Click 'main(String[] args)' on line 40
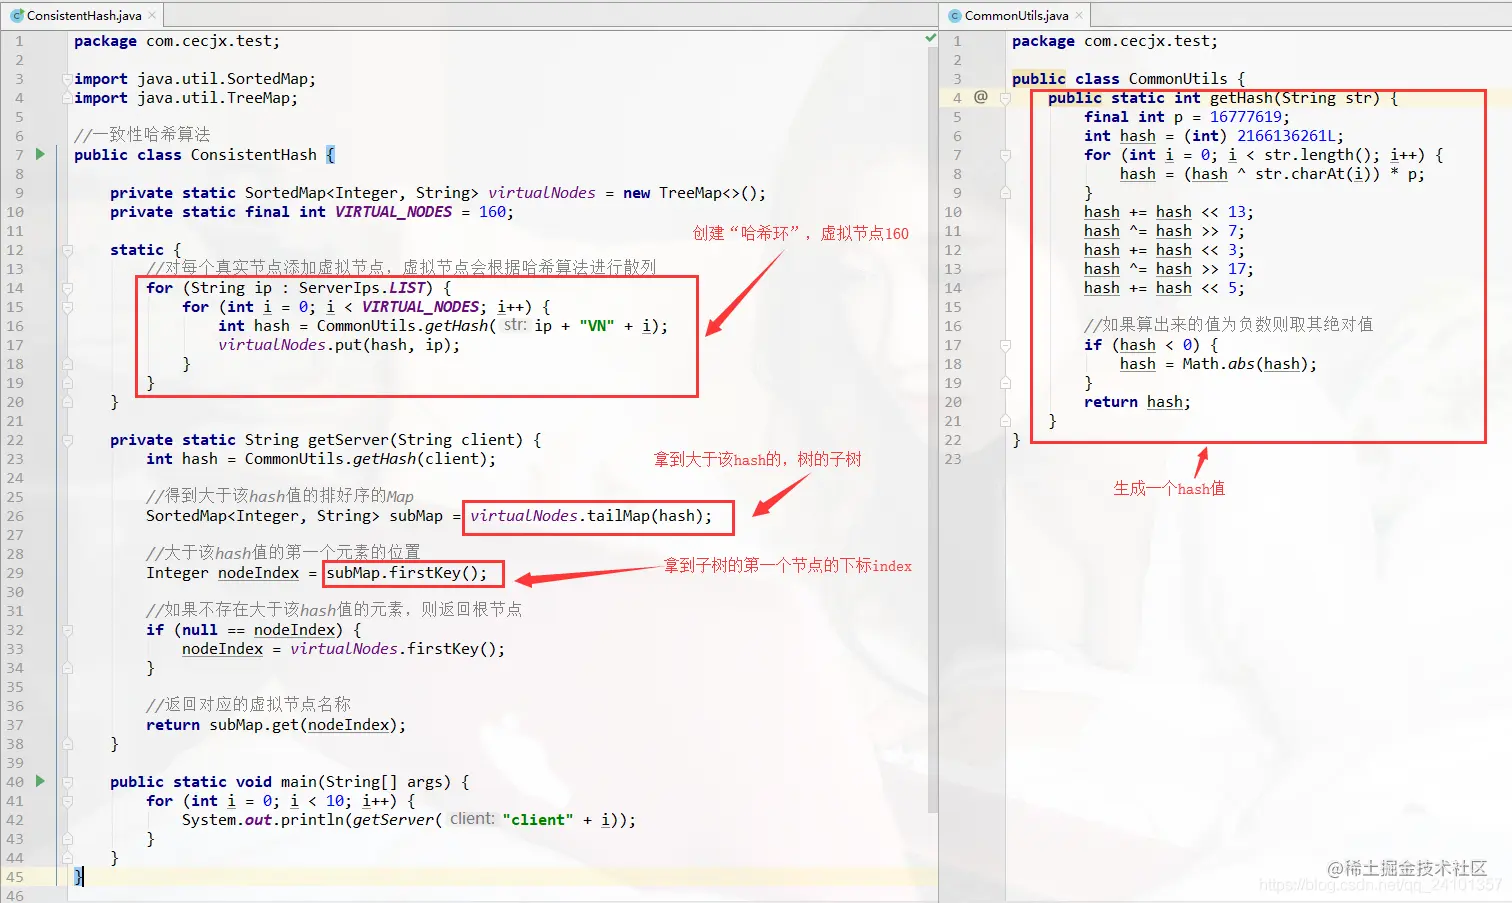The height and width of the screenshot is (903, 1512). click(366, 782)
